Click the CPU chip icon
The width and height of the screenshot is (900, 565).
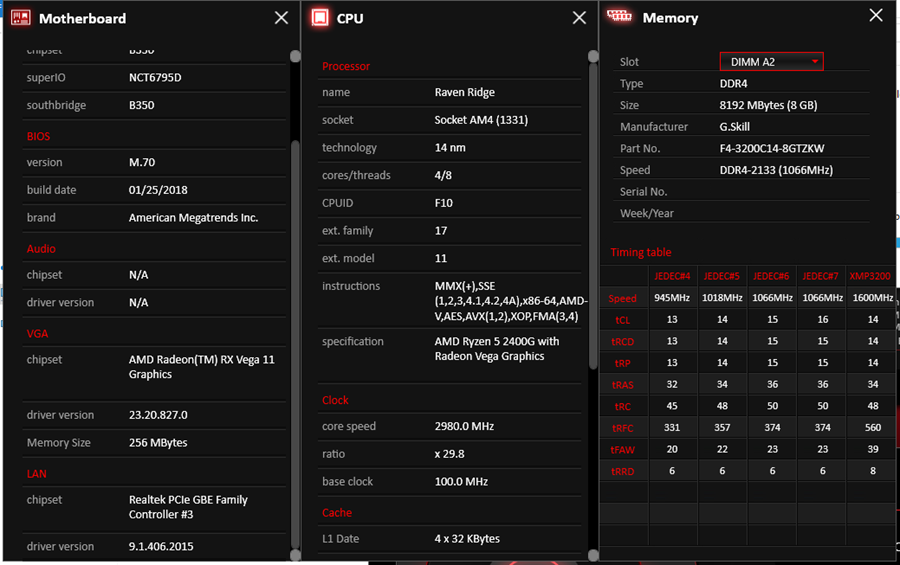[x=320, y=18]
